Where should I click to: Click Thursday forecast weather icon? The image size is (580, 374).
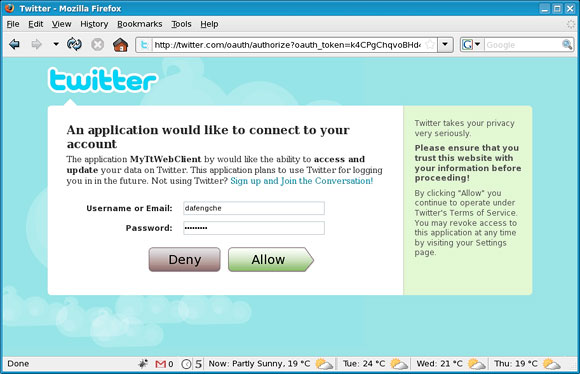(x=552, y=364)
